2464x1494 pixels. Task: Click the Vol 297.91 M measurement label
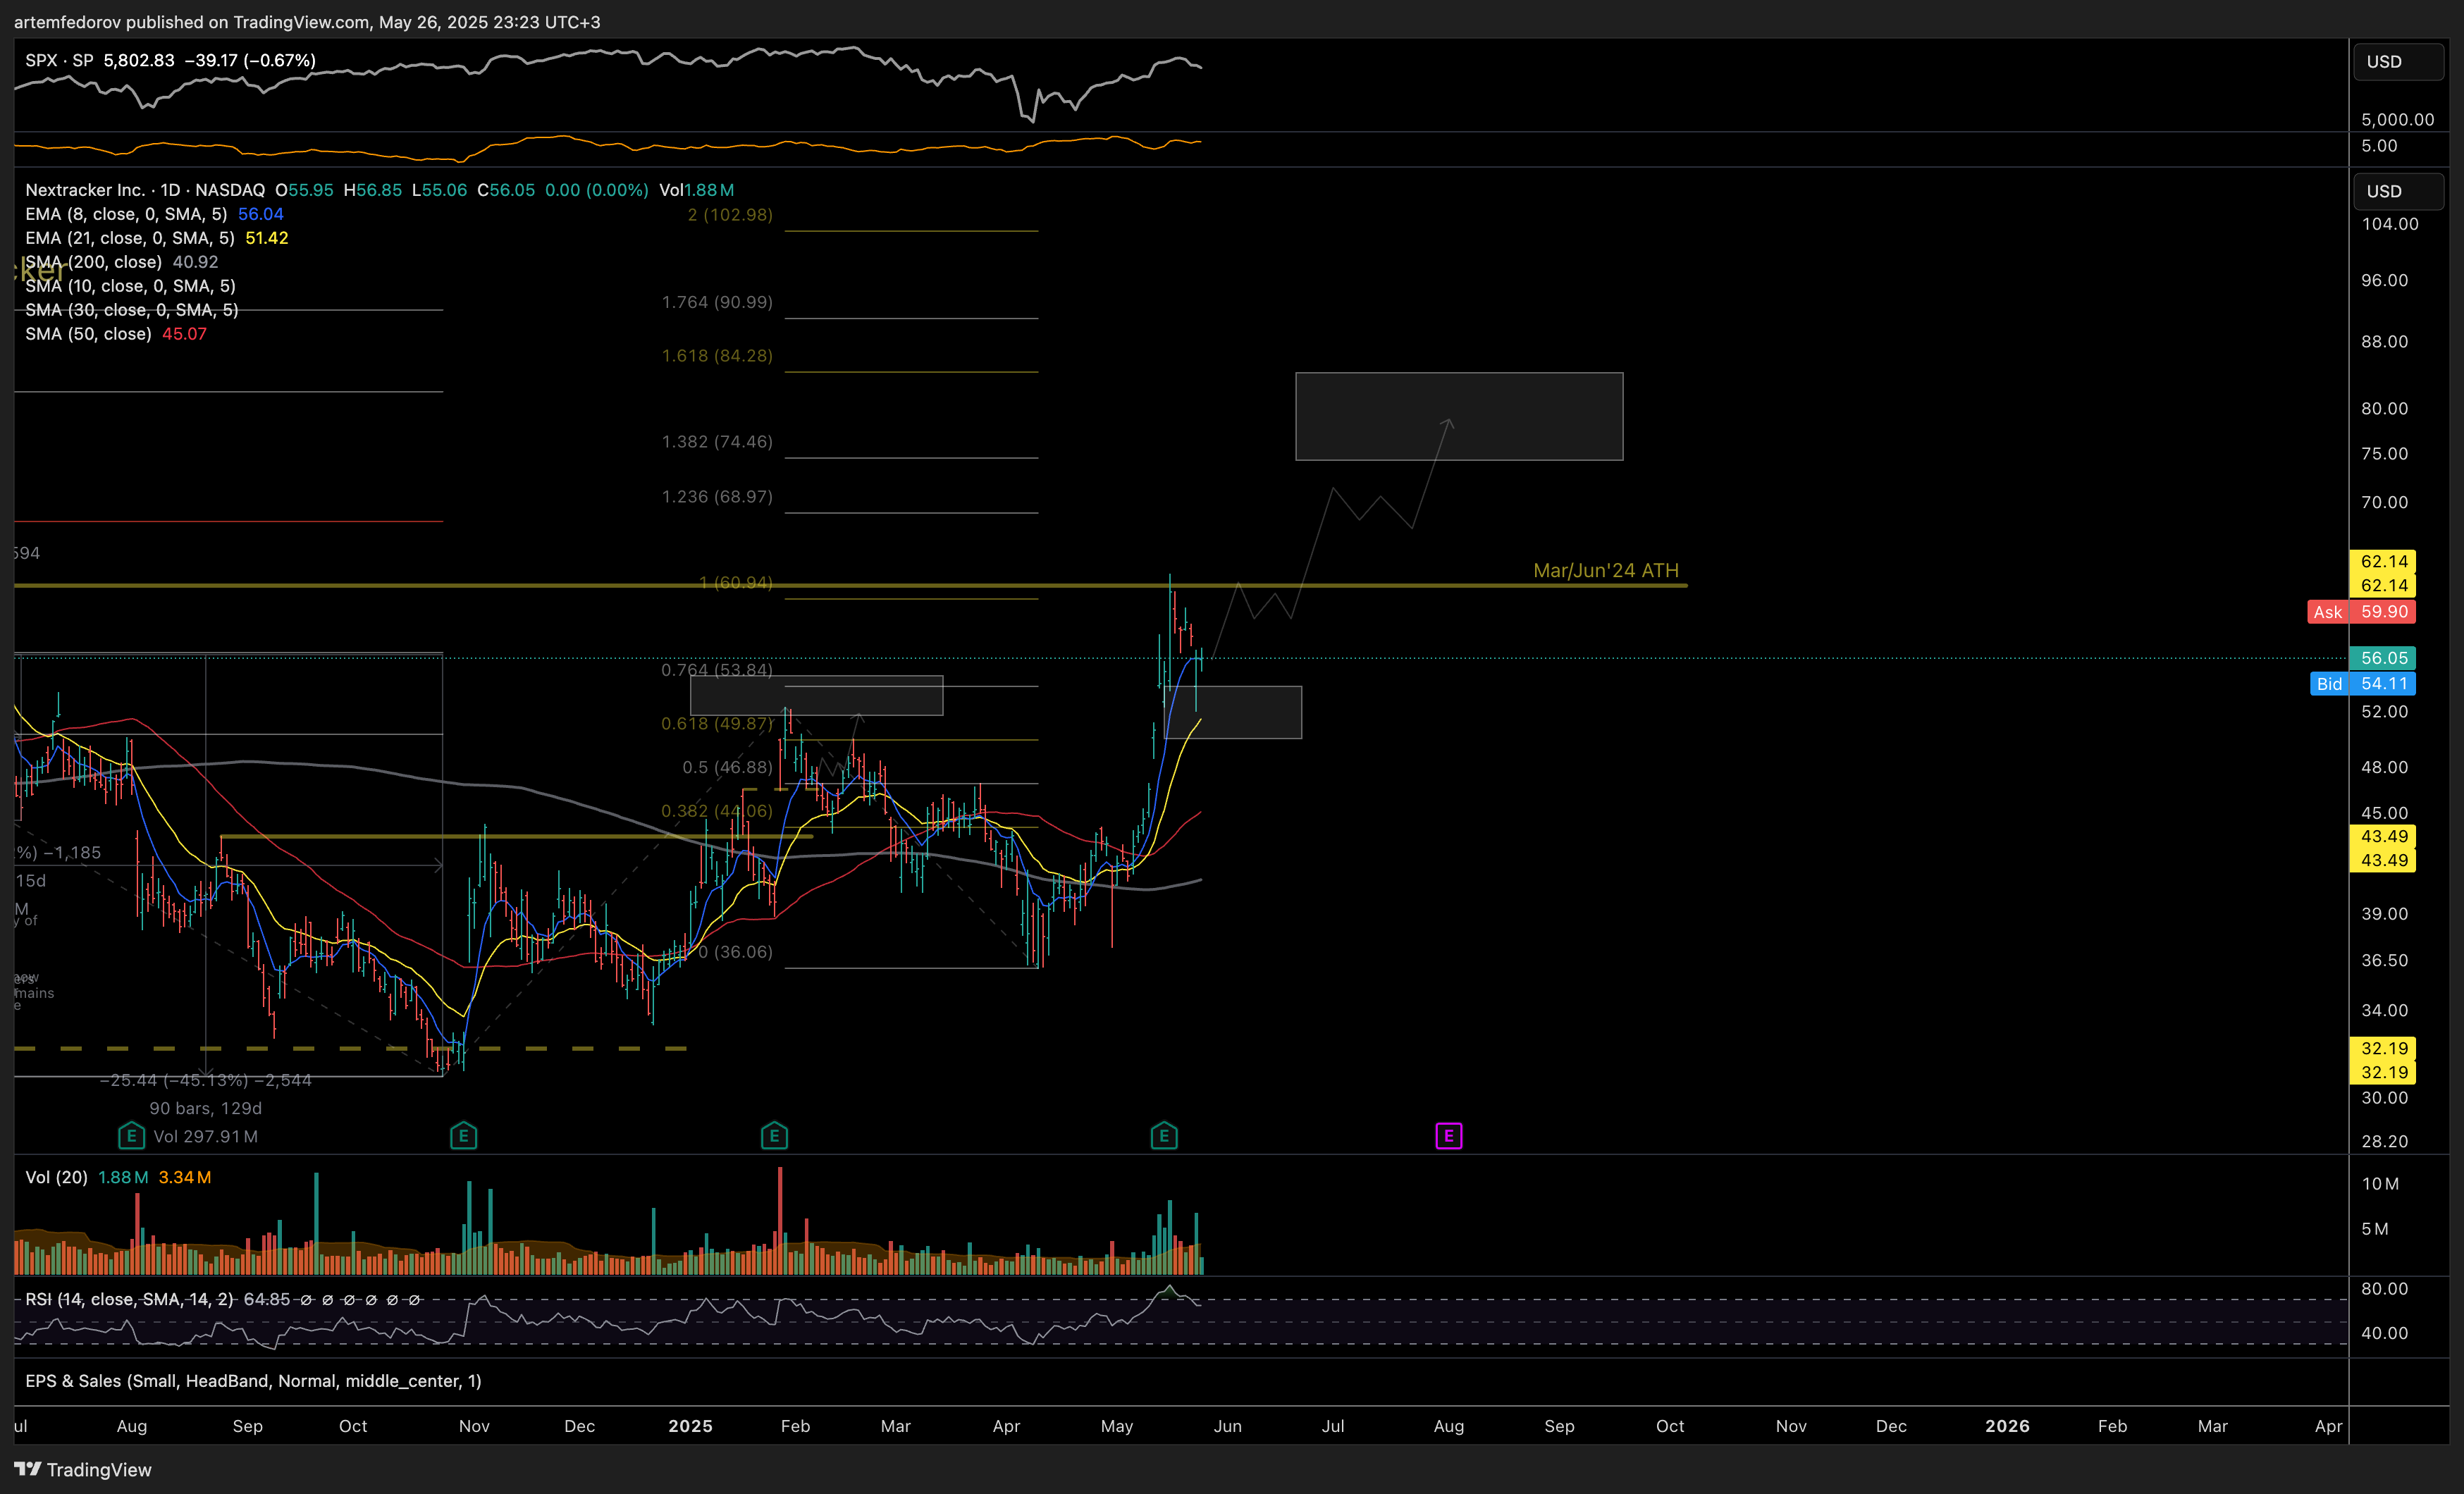coord(206,1136)
